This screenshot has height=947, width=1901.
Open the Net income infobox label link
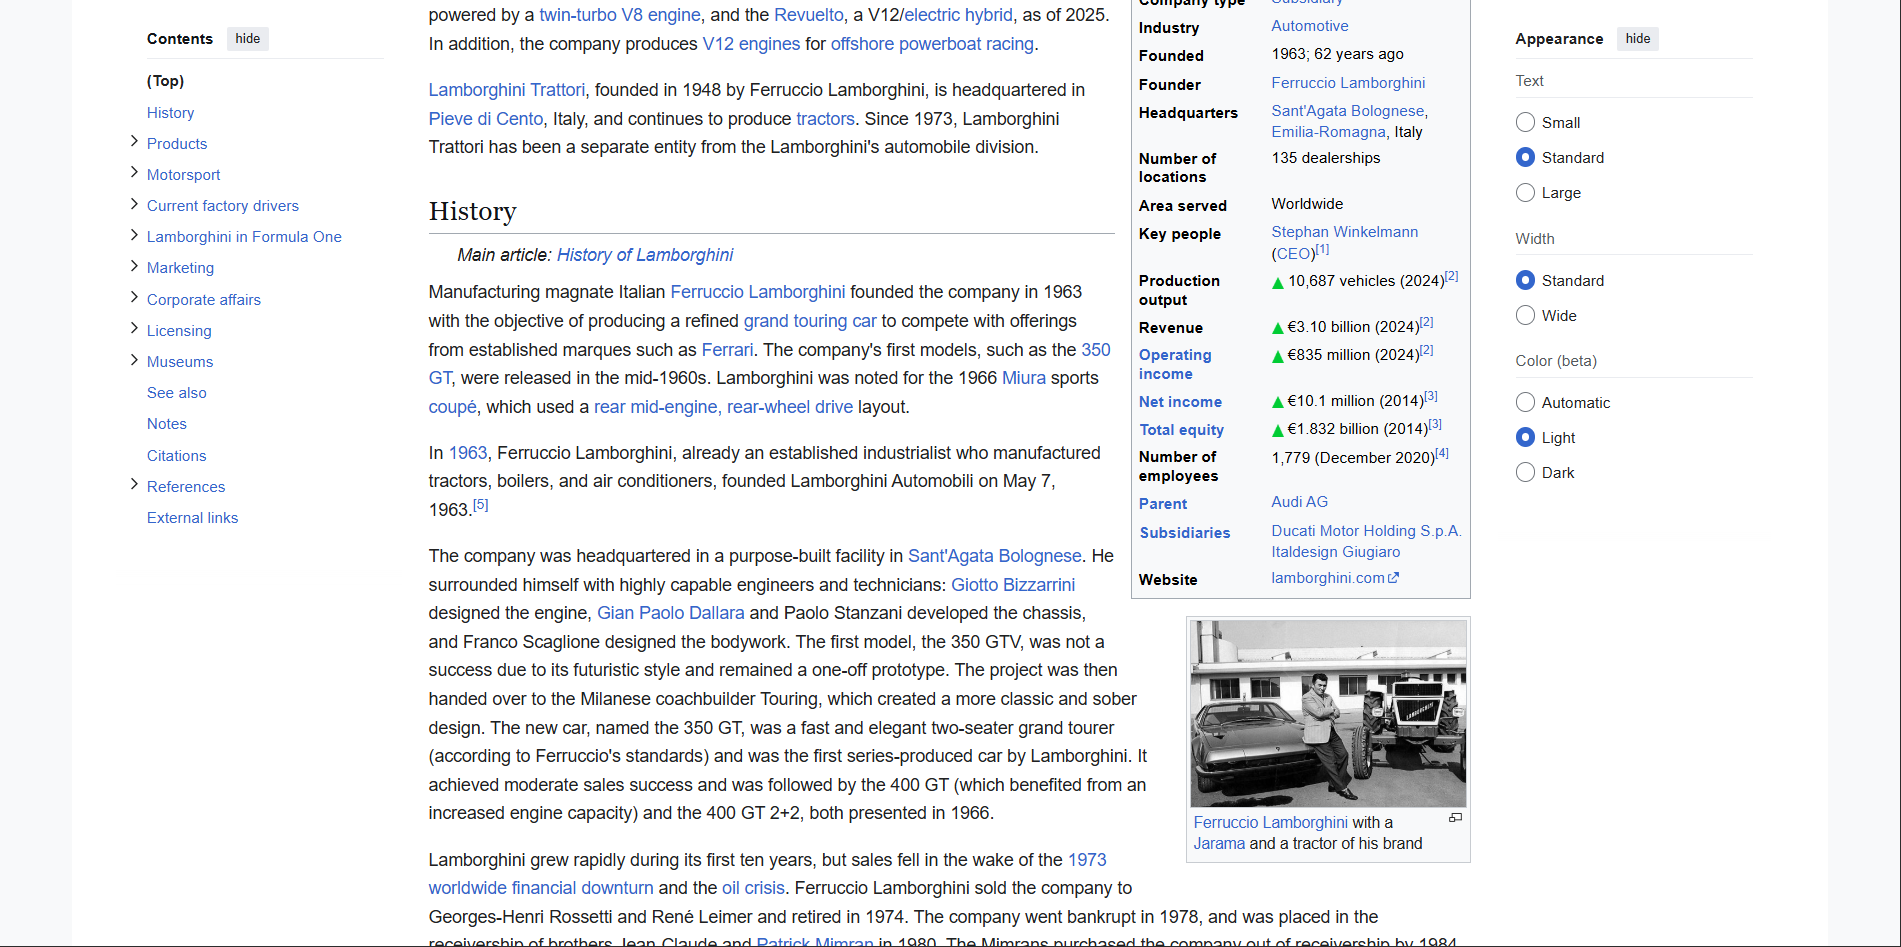point(1180,402)
